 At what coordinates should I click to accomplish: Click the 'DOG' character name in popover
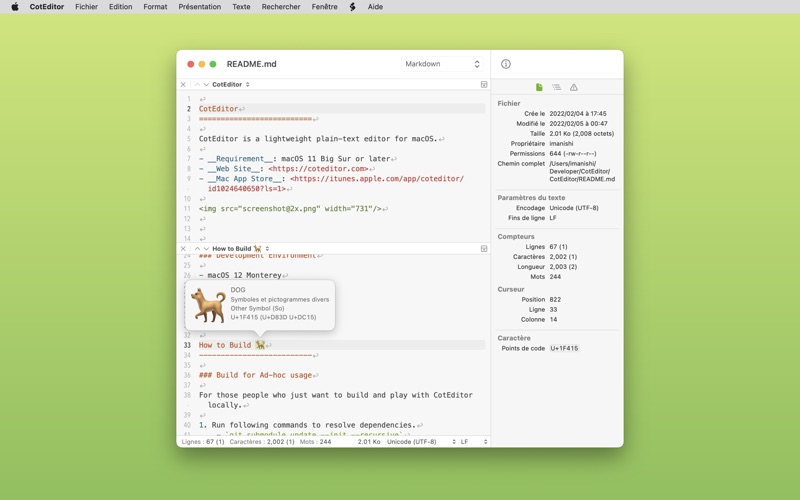(238, 290)
